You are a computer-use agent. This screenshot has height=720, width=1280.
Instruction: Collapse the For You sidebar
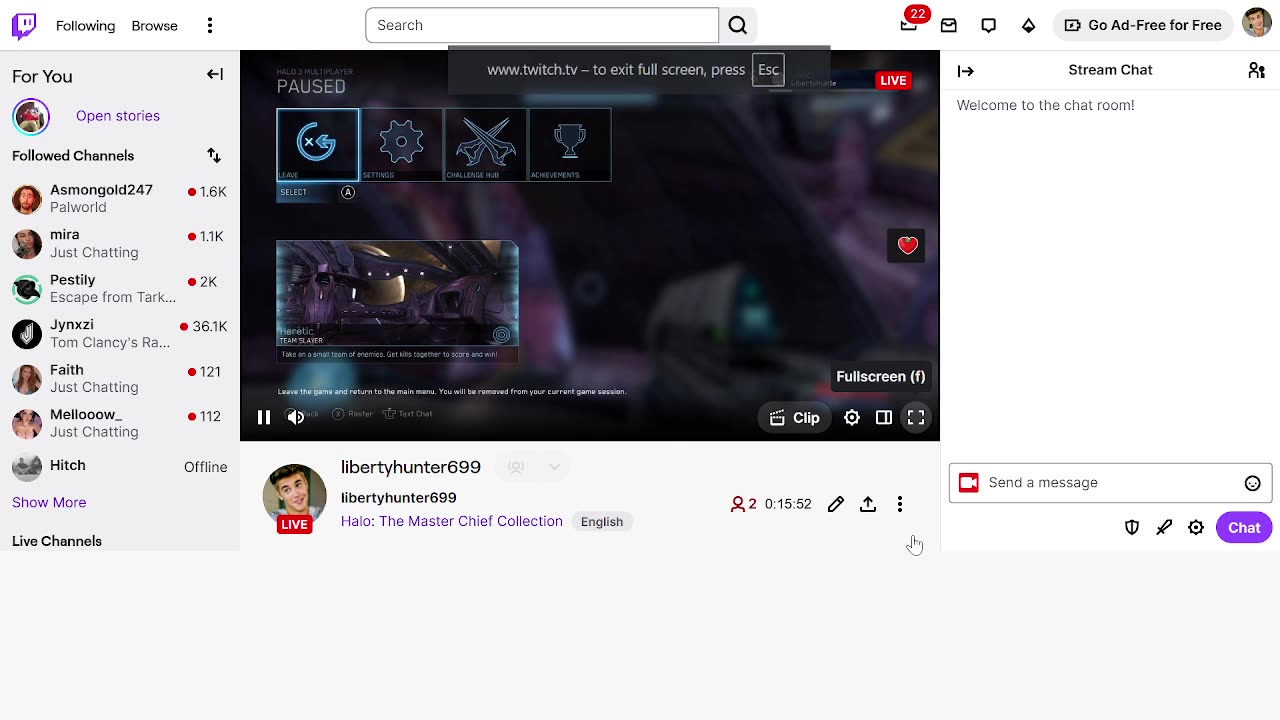(215, 74)
